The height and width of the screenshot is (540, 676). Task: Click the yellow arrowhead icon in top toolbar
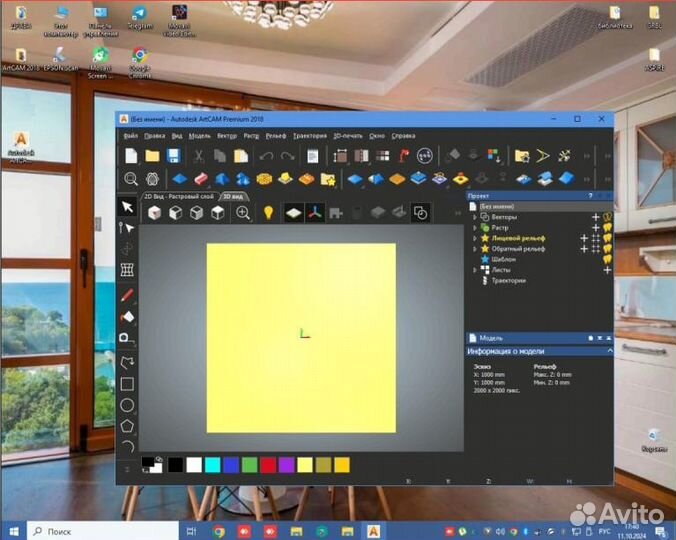coord(543,155)
